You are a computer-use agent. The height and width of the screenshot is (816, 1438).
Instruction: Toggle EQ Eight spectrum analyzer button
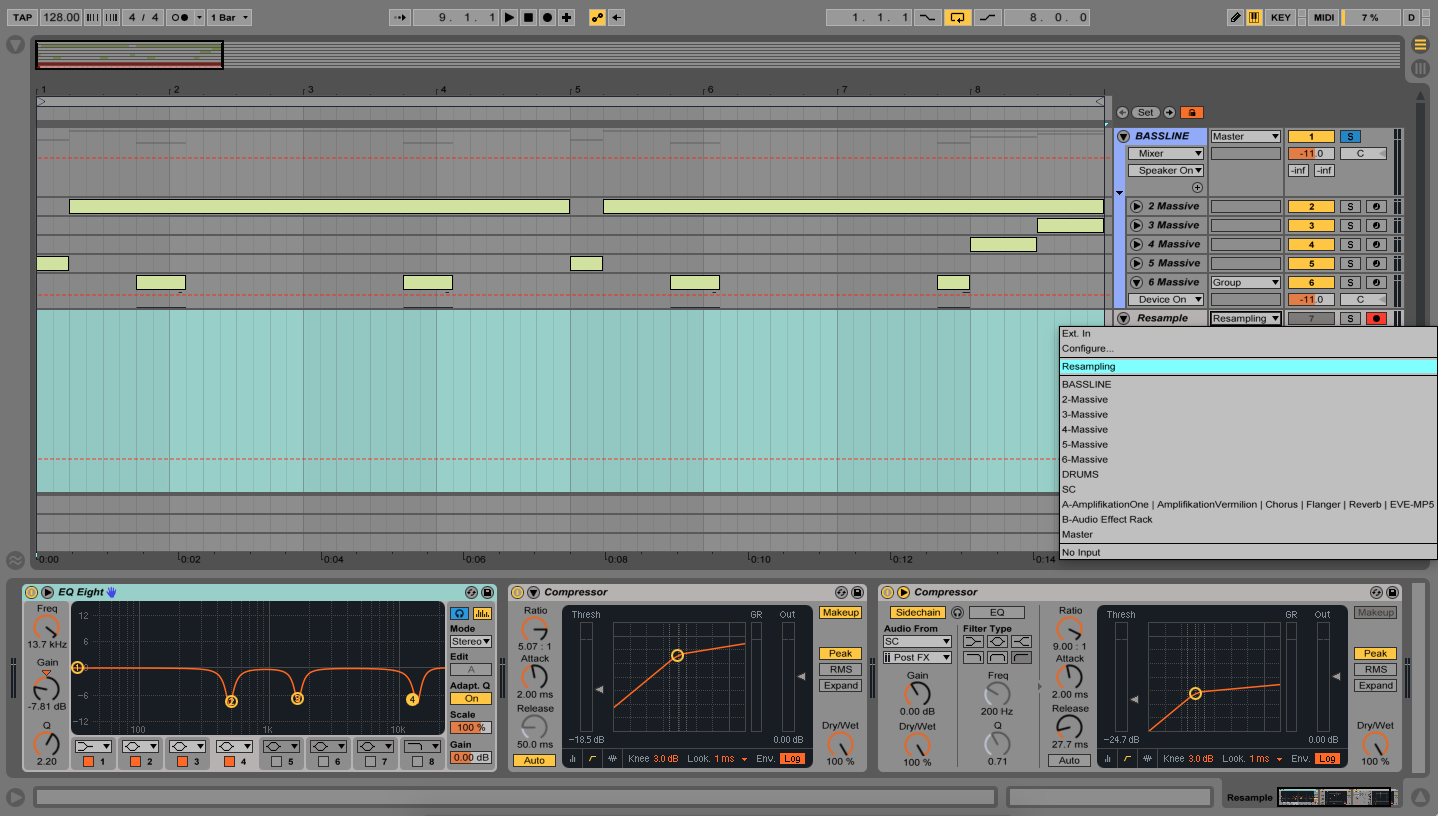point(482,612)
